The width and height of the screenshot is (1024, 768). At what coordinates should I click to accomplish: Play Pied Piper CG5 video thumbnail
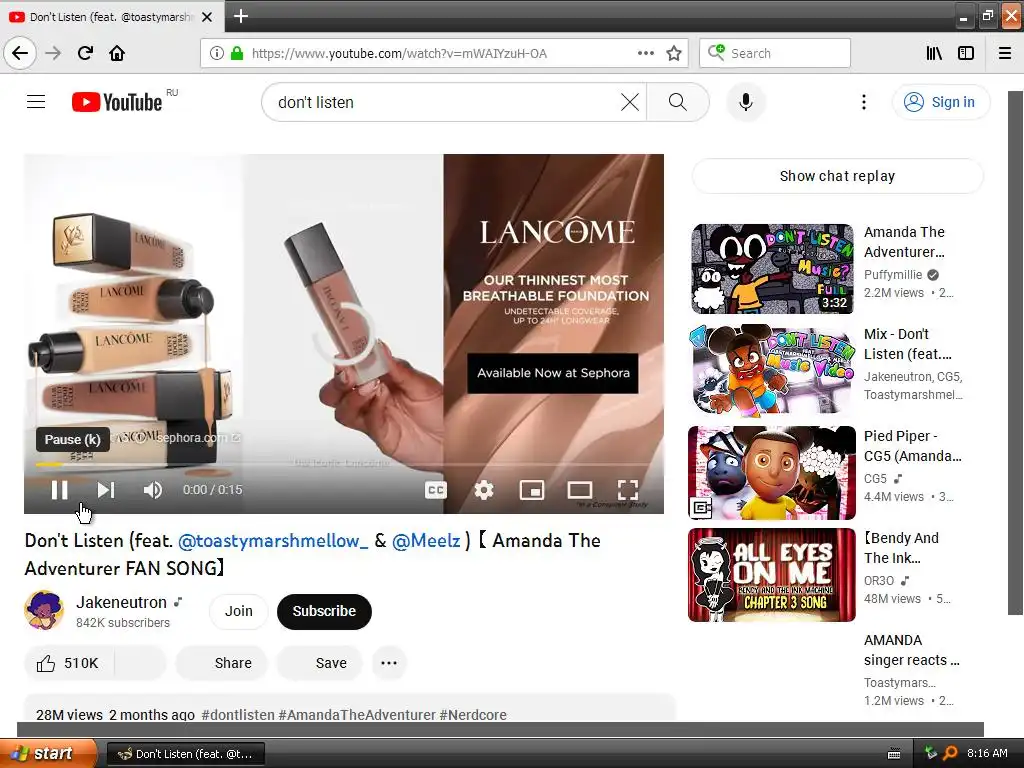coord(772,473)
